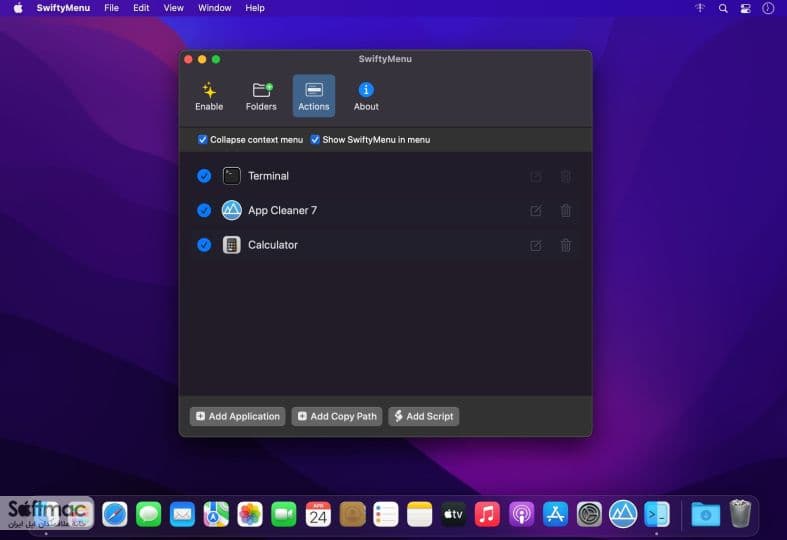Open FaceTime from the Dock
Screen dimensions: 787x540
284,514
